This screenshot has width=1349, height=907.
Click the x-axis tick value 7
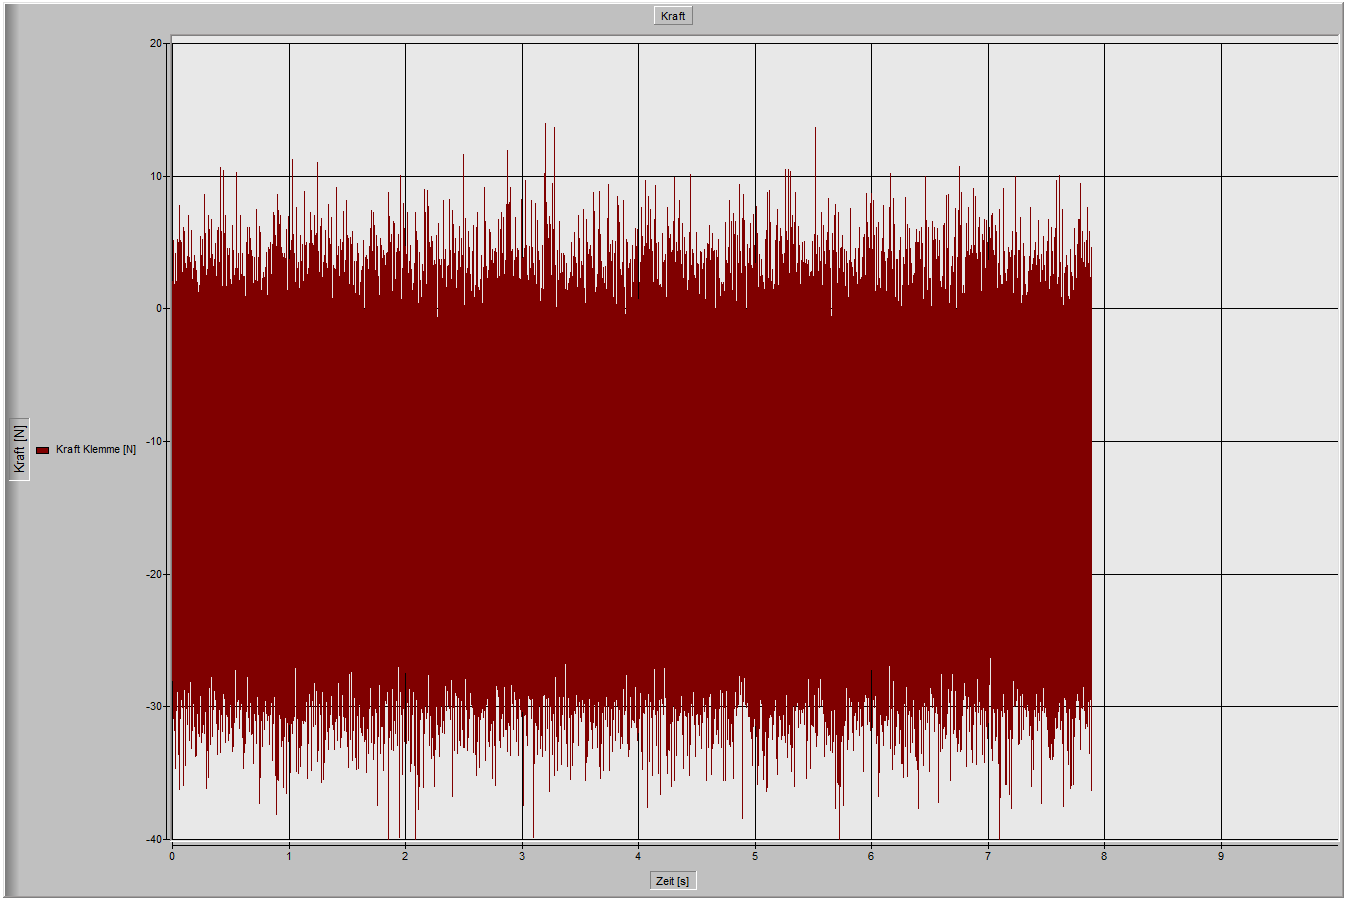[x=988, y=856]
